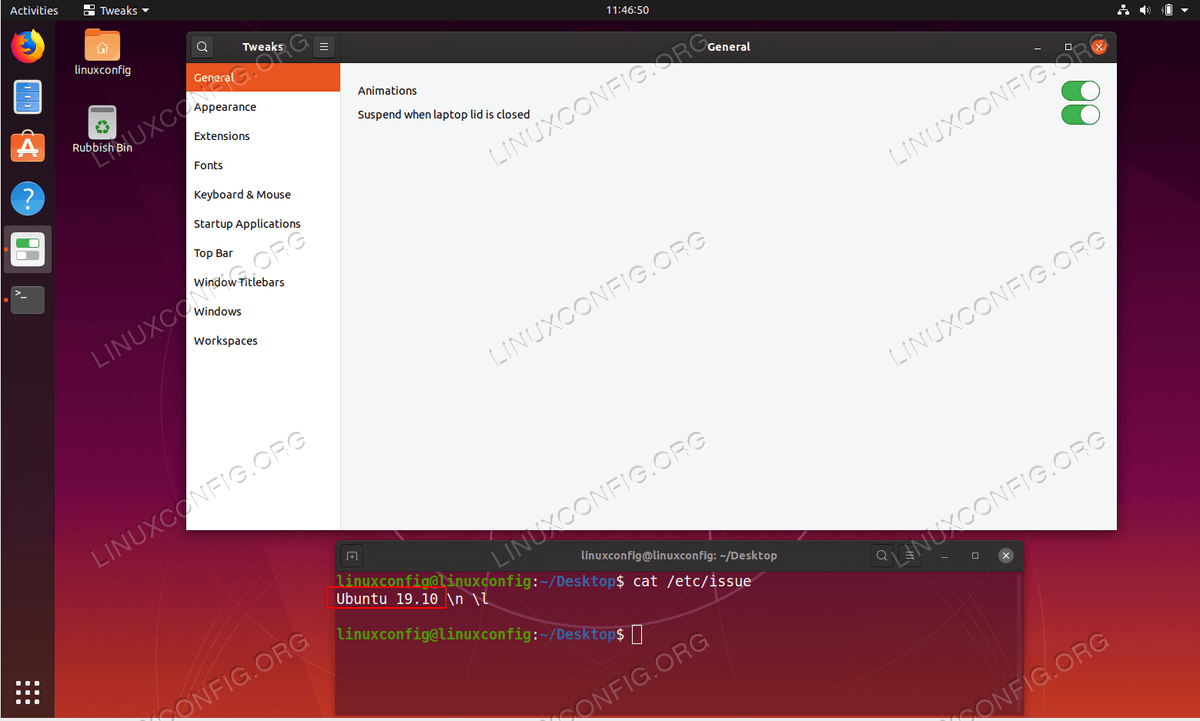
Task: Click the new tab icon in Terminal
Action: click(351, 556)
